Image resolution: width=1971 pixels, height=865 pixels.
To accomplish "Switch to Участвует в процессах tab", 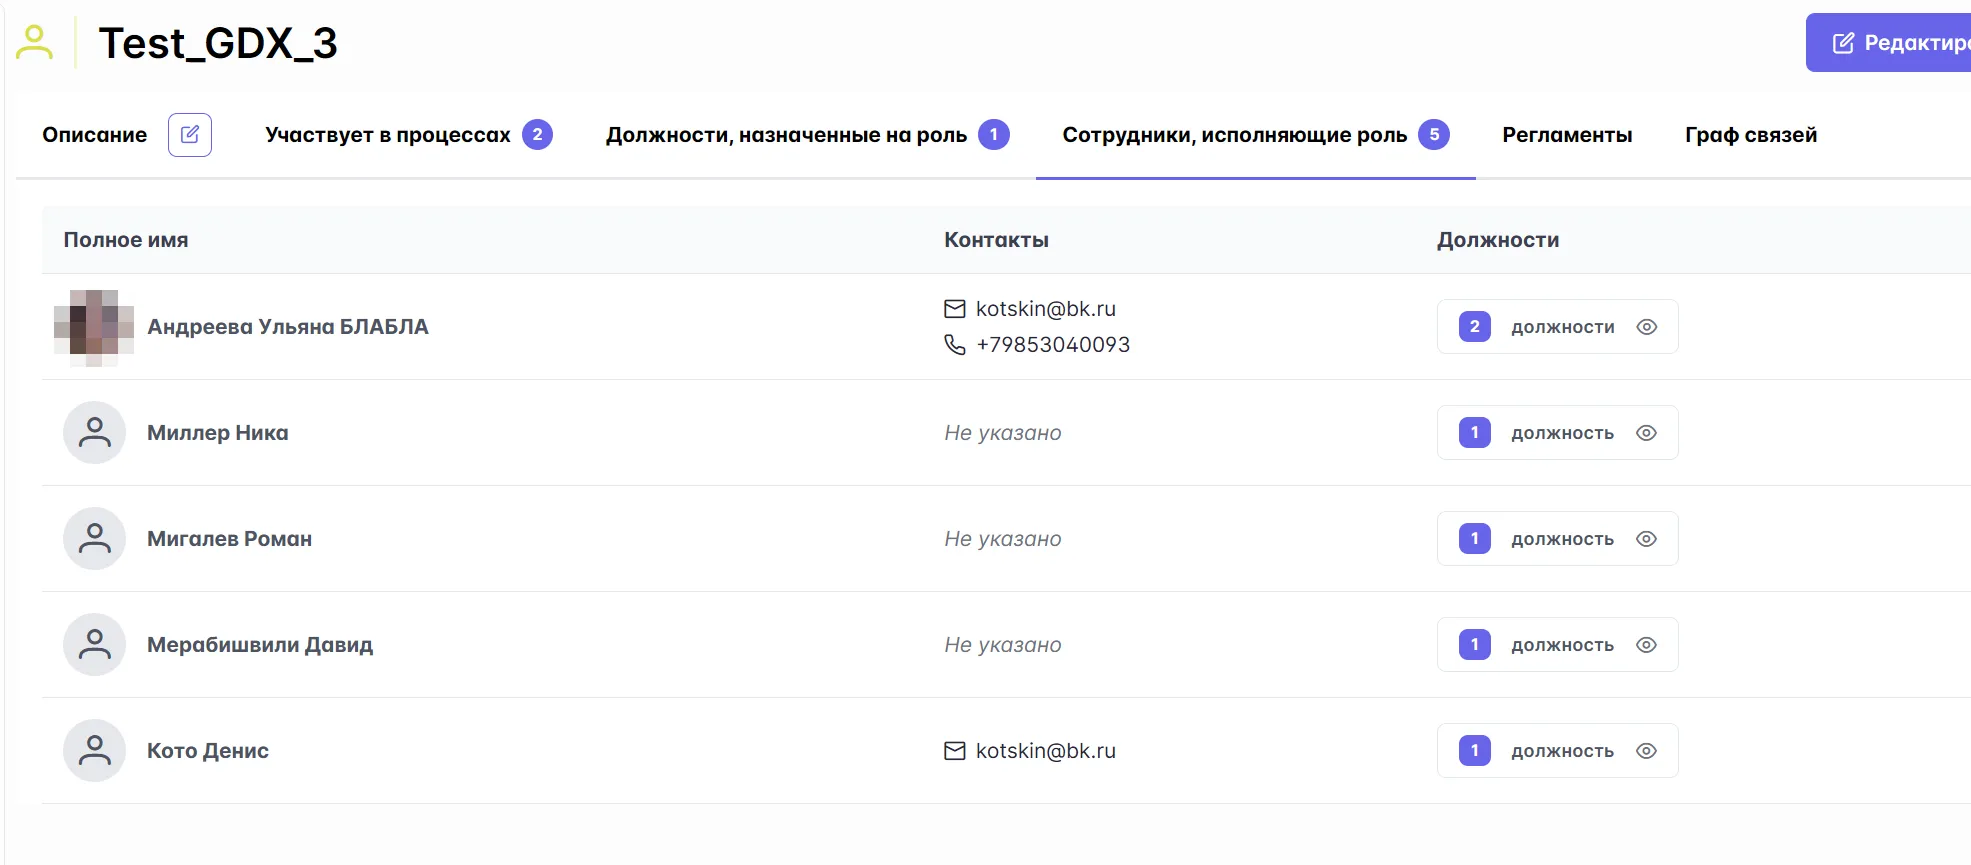I will [x=388, y=135].
